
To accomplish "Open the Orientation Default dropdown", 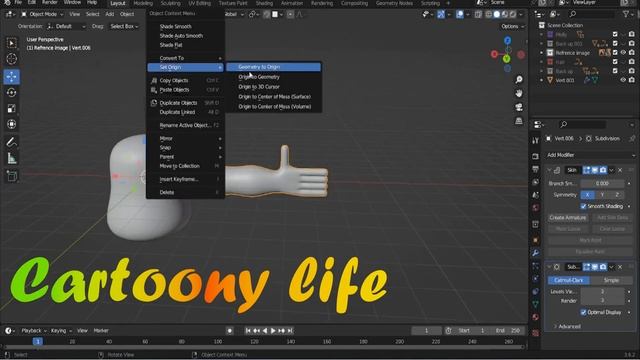I will coord(66,26).
